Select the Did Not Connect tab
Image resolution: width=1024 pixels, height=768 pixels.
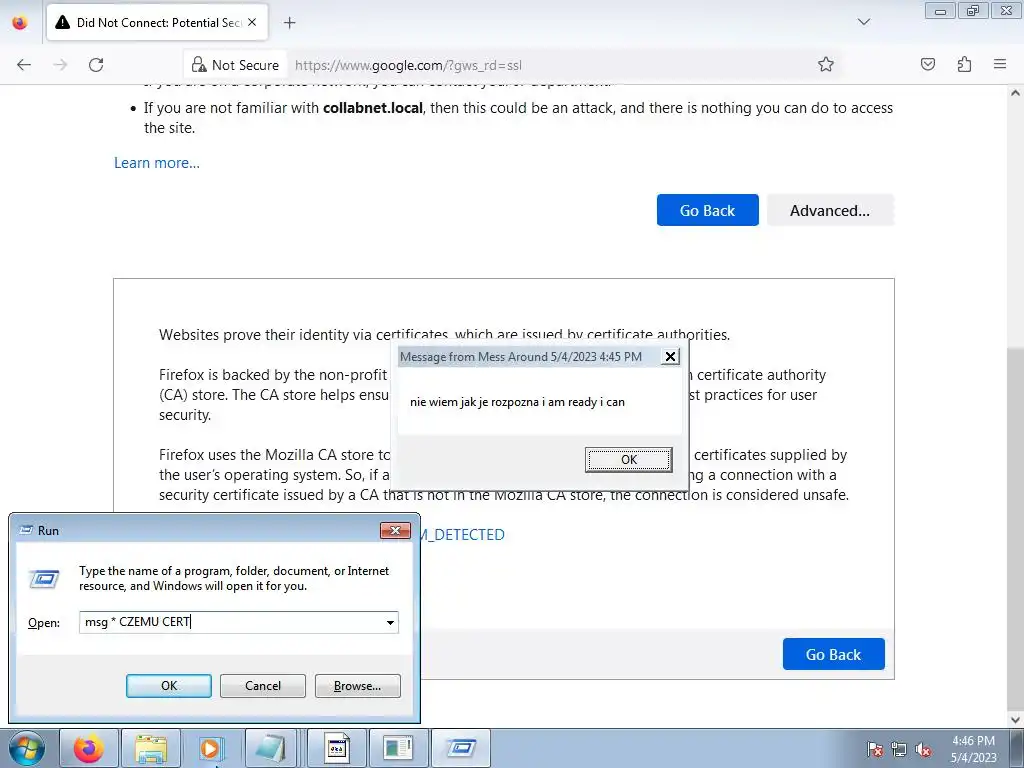157,23
